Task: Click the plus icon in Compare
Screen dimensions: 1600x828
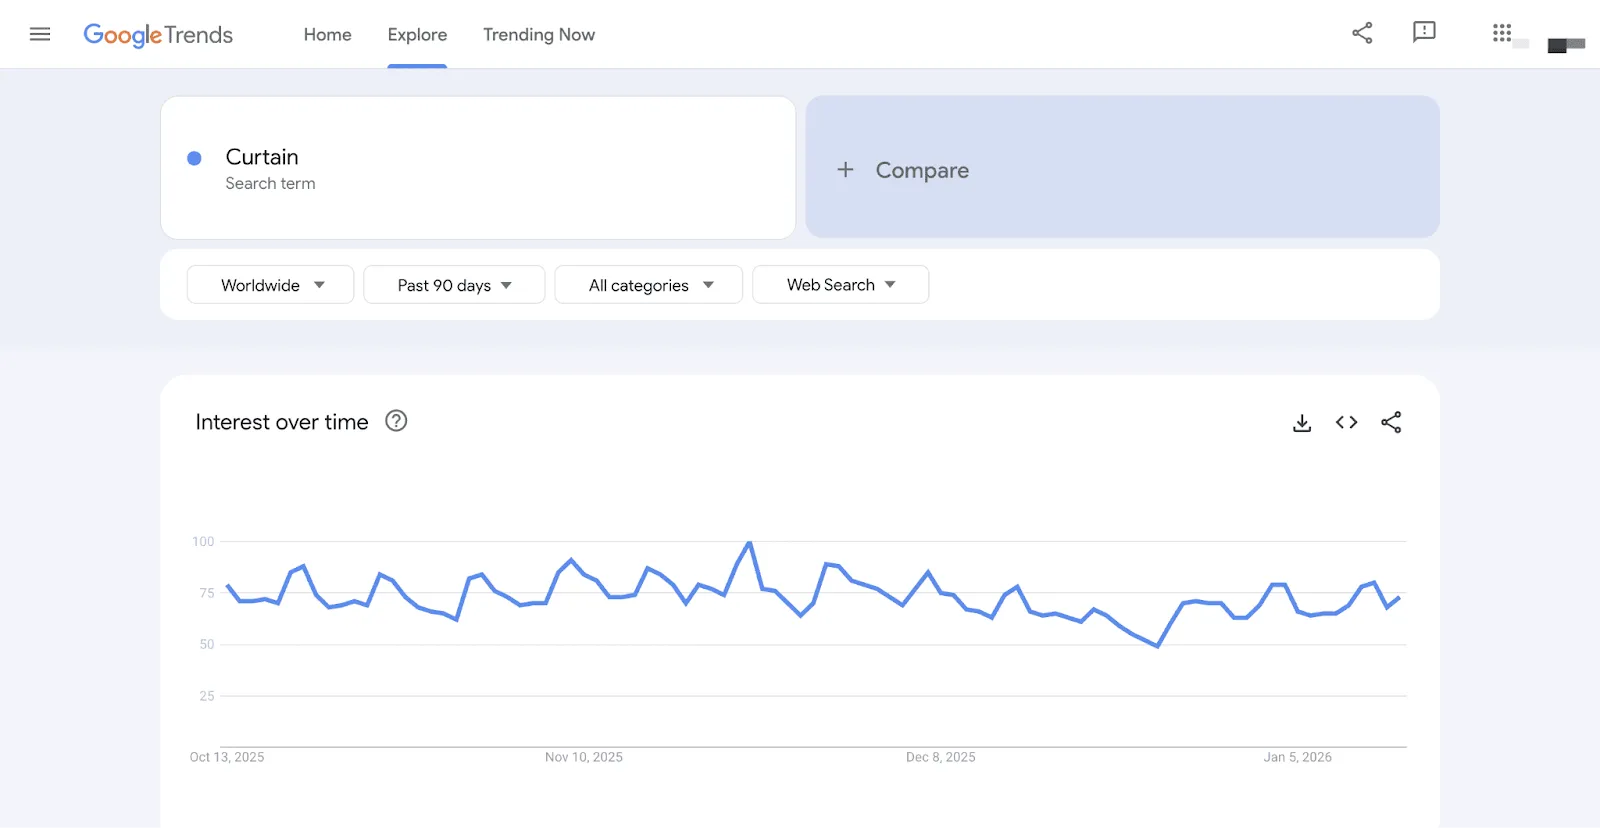Action: [x=845, y=170]
